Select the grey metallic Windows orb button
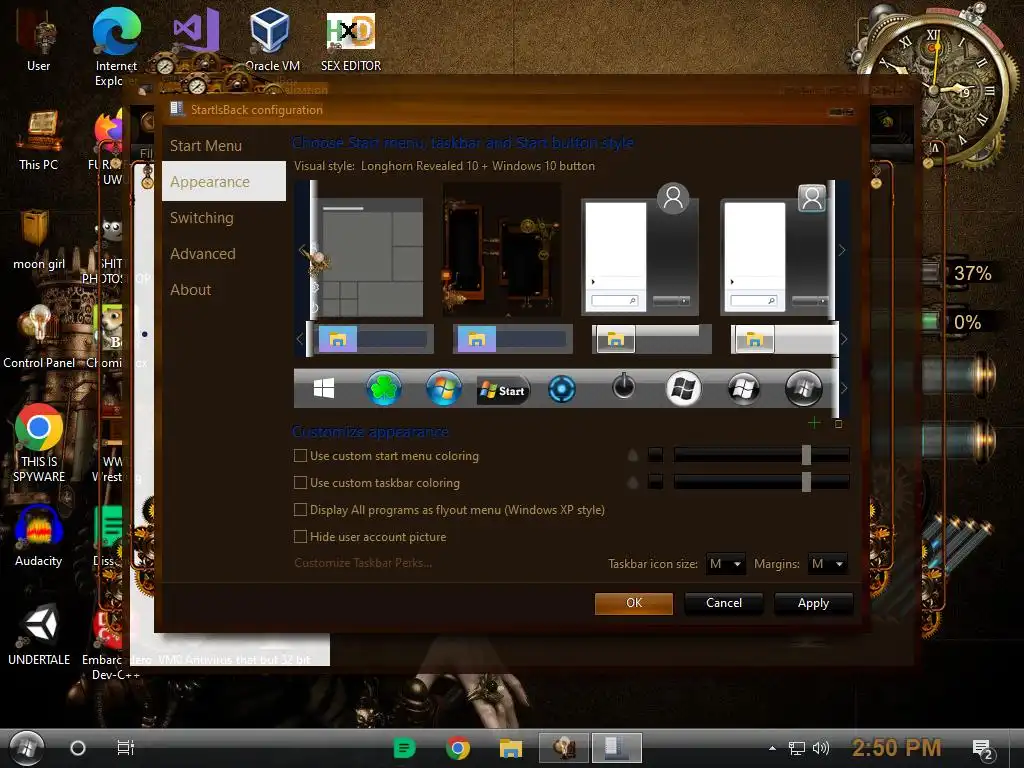The image size is (1024, 768). pyautogui.click(x=803, y=389)
